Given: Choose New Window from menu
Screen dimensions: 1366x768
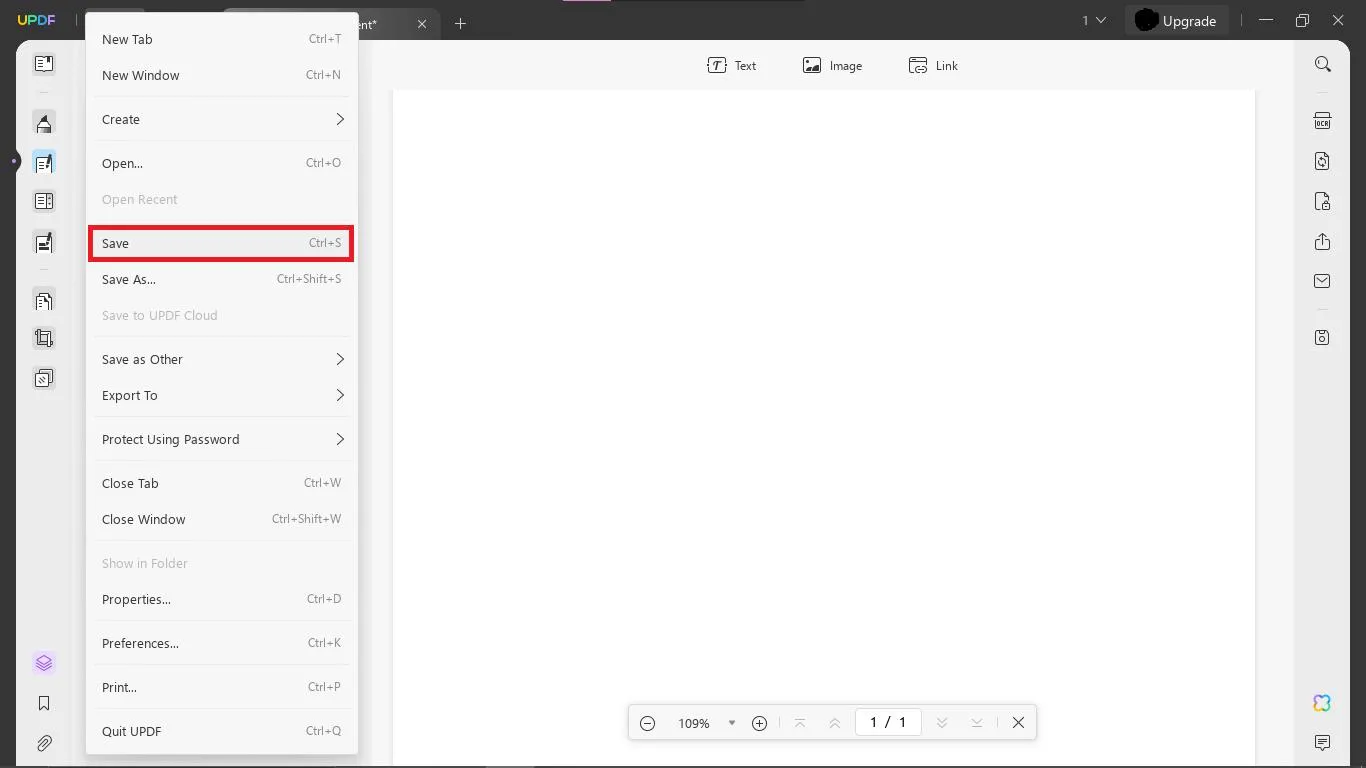Looking at the screenshot, I should pyautogui.click(x=222, y=75).
